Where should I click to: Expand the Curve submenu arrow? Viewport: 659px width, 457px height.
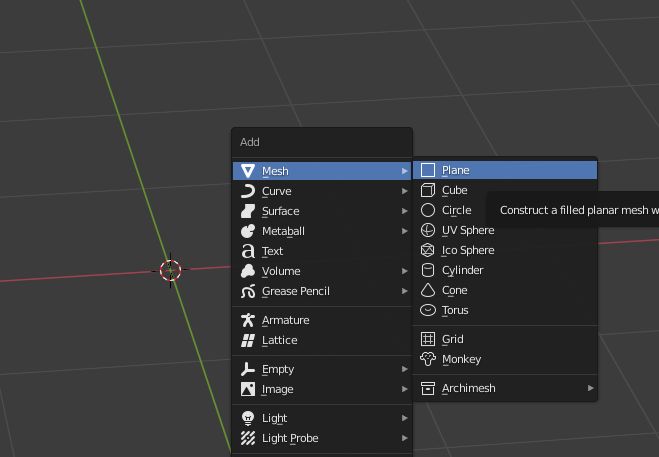coord(404,191)
